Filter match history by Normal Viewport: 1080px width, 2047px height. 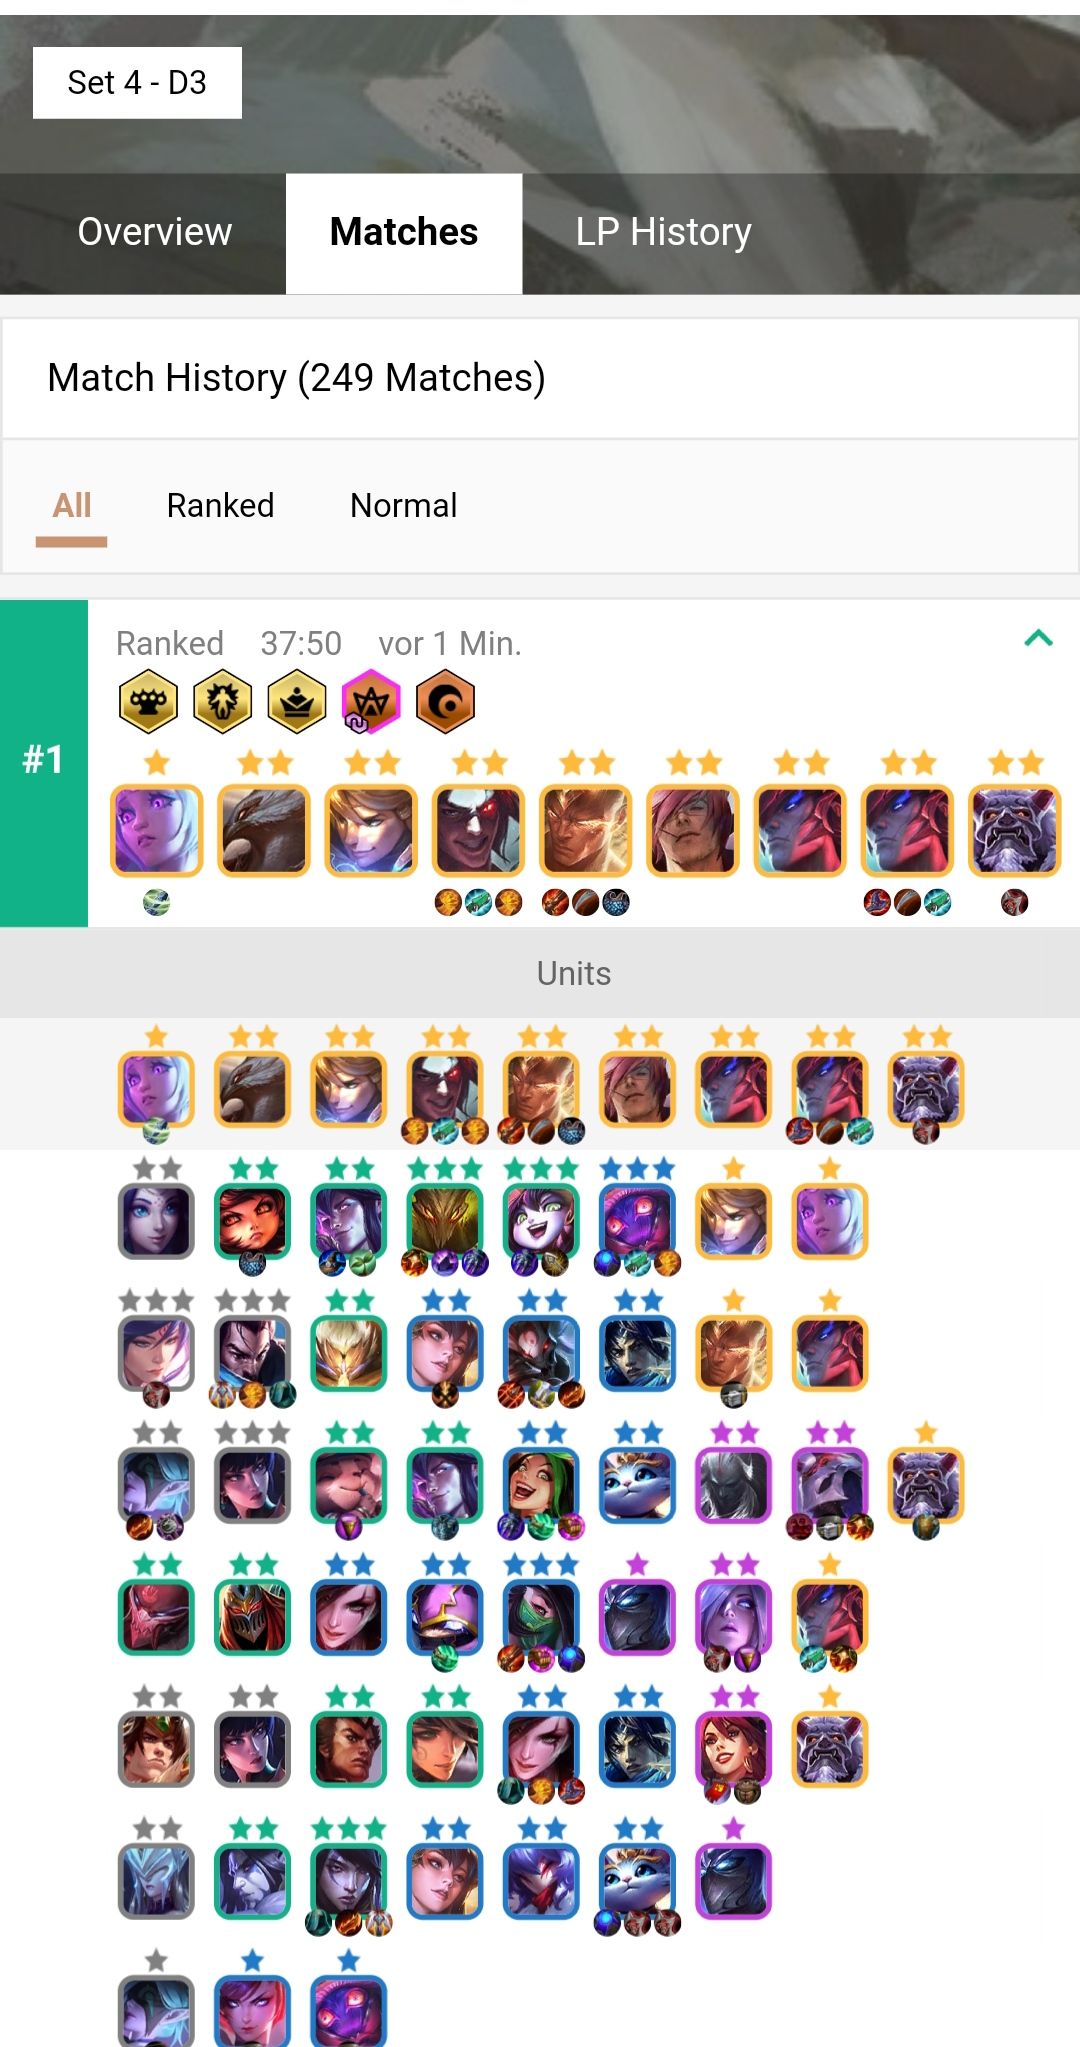(403, 505)
